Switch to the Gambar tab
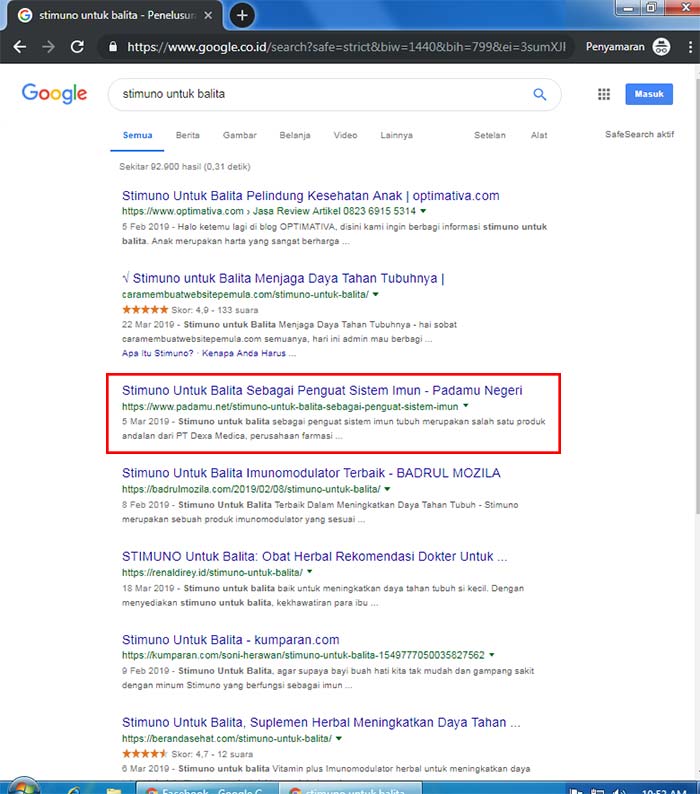This screenshot has width=700, height=794. click(240, 135)
